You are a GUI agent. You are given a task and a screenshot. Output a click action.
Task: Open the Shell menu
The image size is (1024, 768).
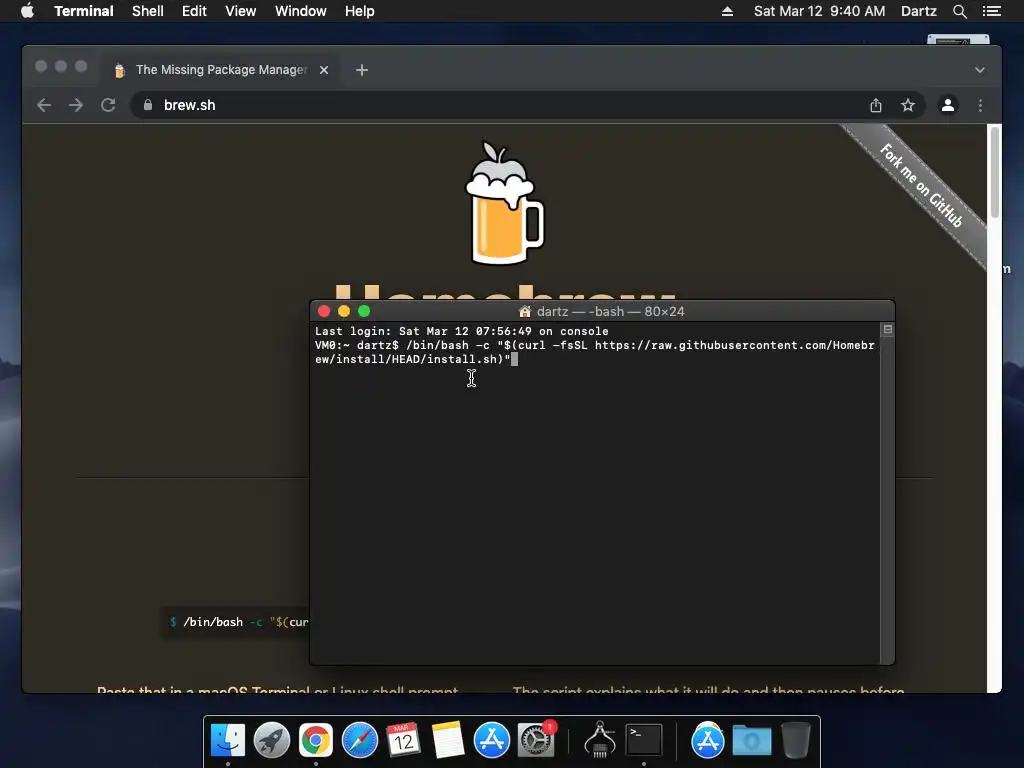pos(148,11)
